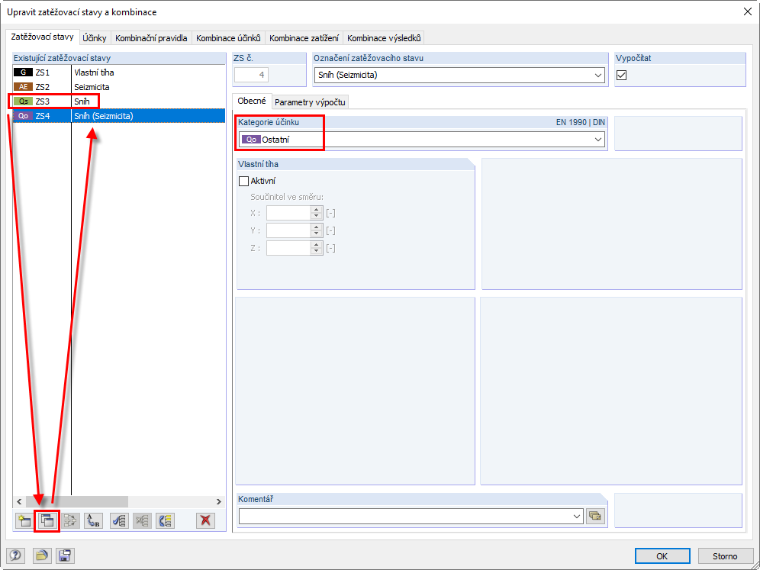
Task: Click the renumber load cases icon (arrow with B)
Action: (93, 521)
